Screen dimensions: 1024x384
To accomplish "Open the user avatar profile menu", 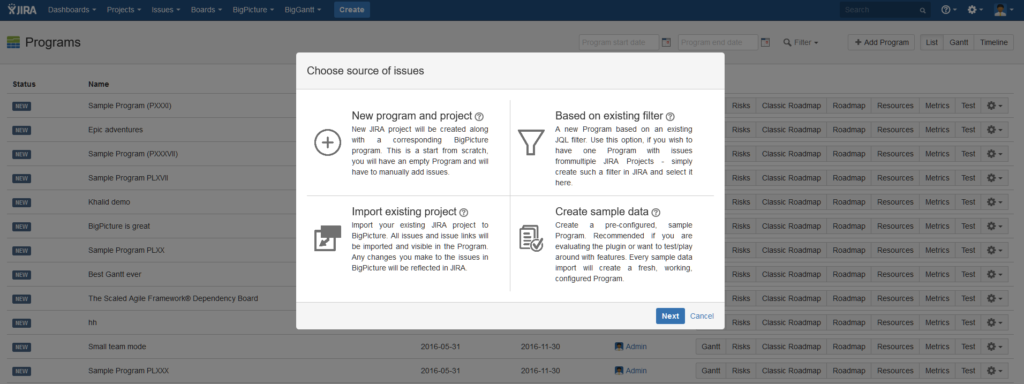I will 1004,10.
